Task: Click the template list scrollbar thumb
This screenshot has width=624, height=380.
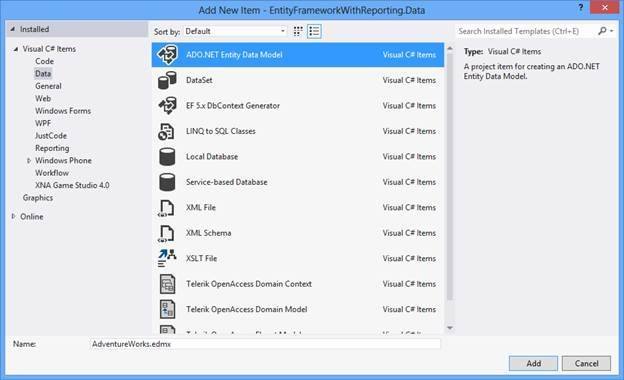Action: 450,177
